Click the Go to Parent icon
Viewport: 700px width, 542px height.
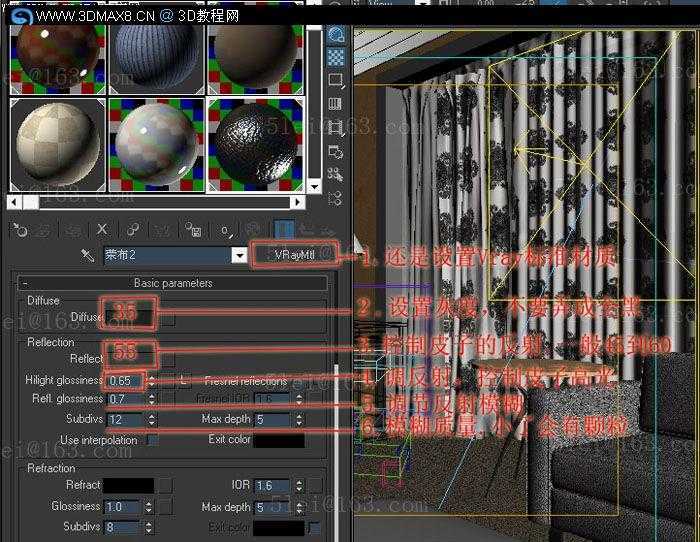pyautogui.click(x=306, y=230)
